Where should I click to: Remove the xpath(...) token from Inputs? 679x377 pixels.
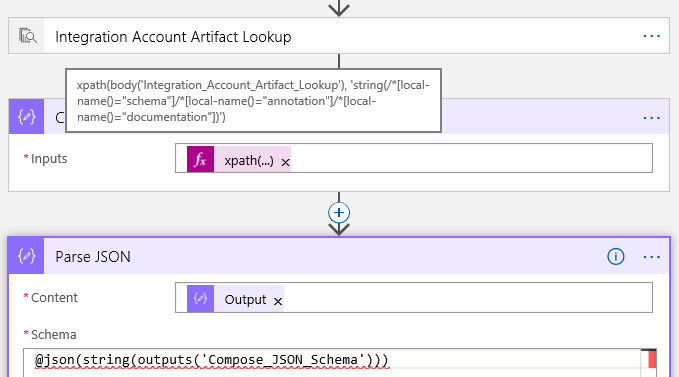pyautogui.click(x=285, y=162)
